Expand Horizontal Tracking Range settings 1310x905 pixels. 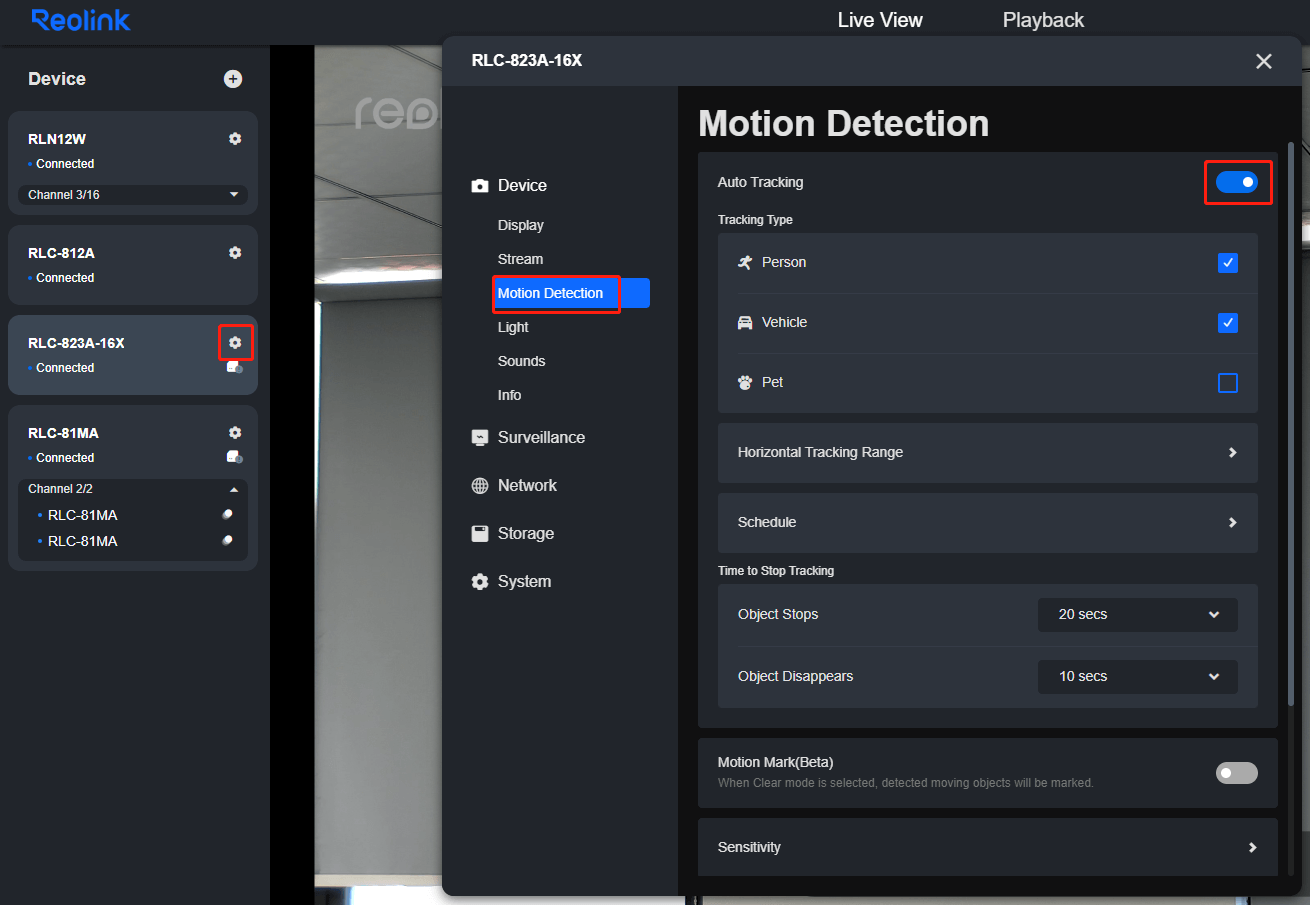988,453
